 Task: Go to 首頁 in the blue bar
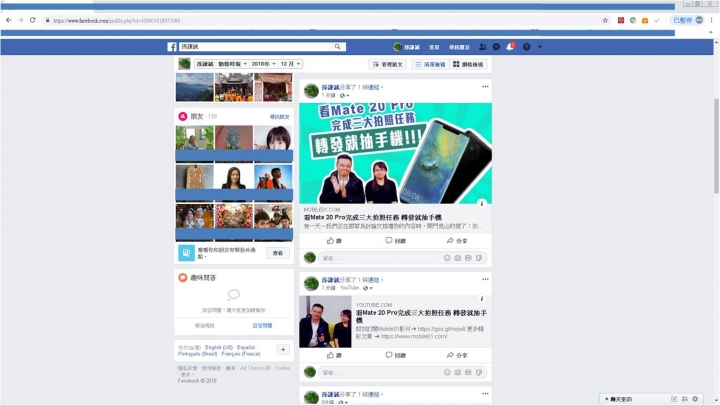(434, 47)
